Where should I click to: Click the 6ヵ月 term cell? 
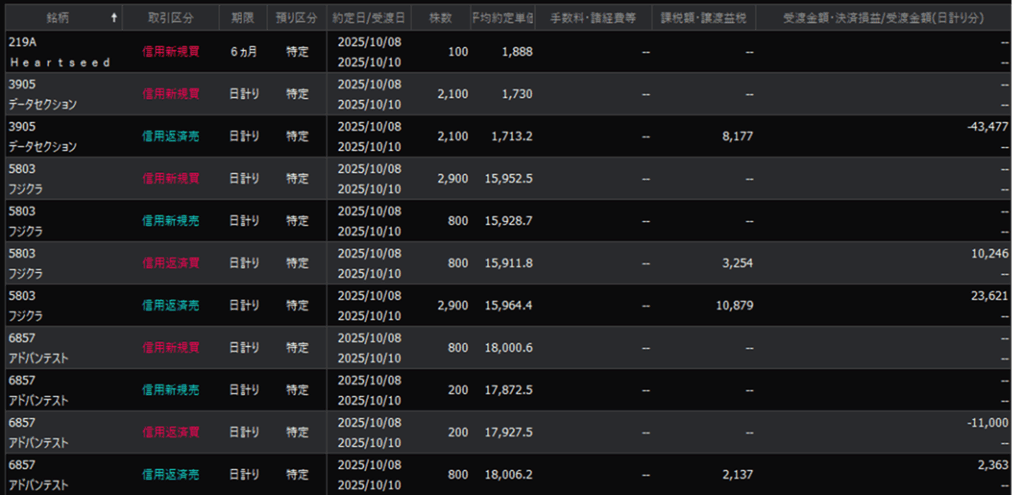[242, 52]
